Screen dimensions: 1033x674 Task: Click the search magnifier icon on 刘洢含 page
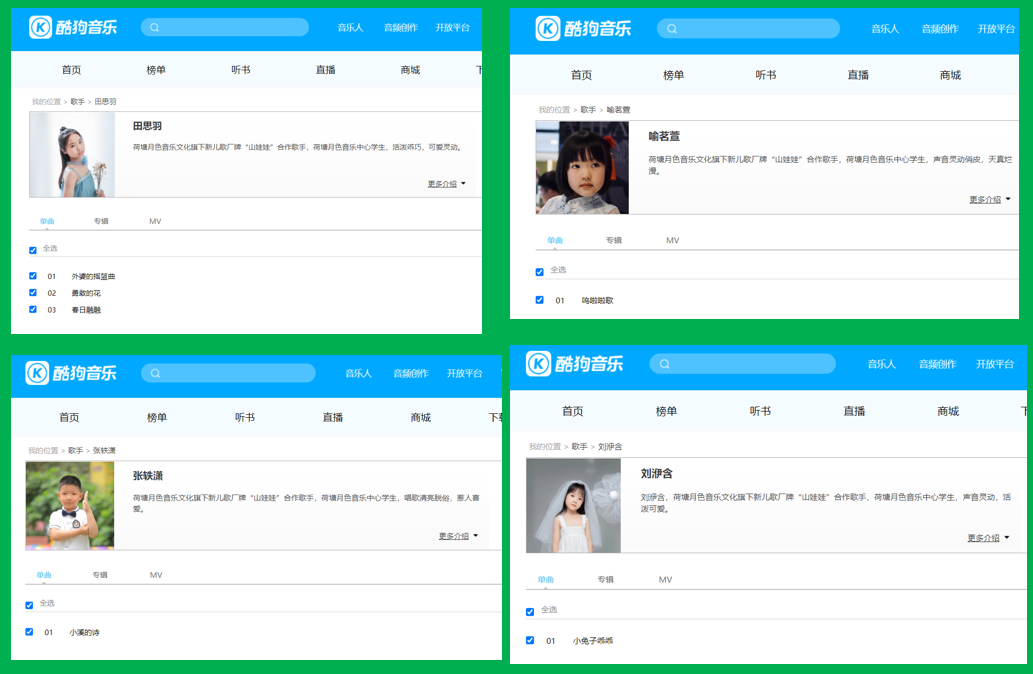click(664, 364)
